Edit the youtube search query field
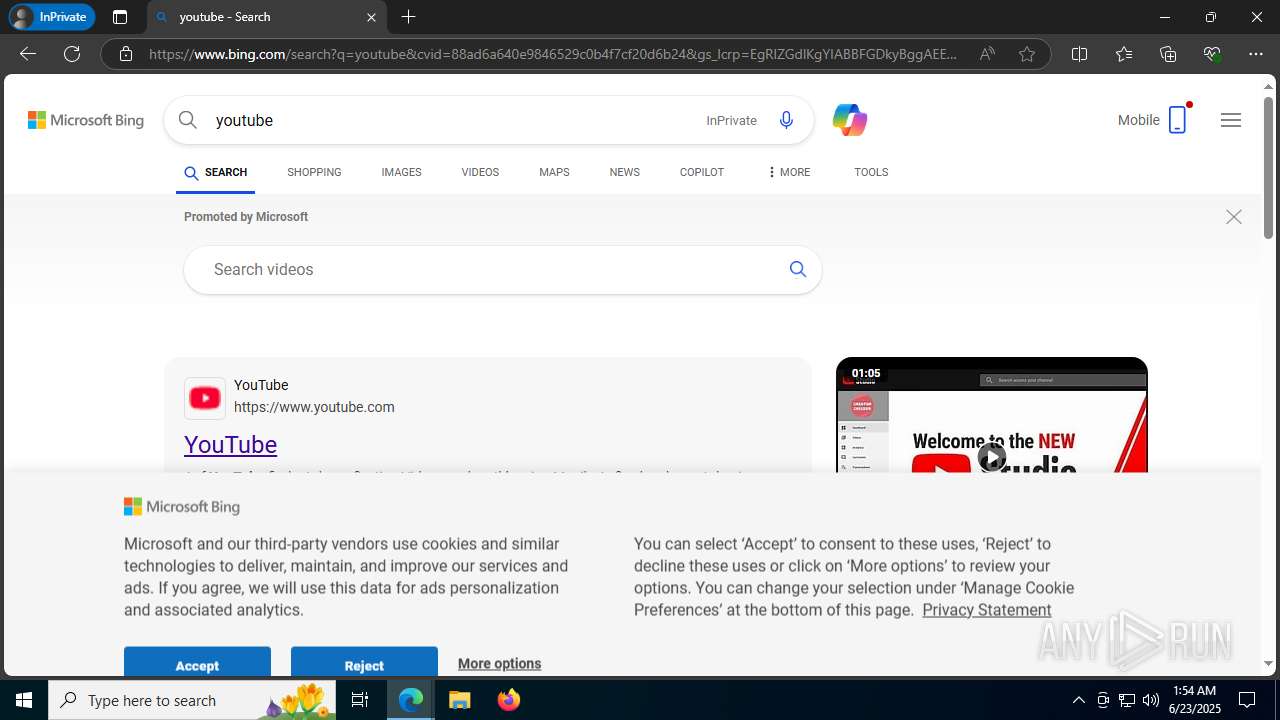Image resolution: width=1280 pixels, height=720 pixels. click(x=450, y=120)
